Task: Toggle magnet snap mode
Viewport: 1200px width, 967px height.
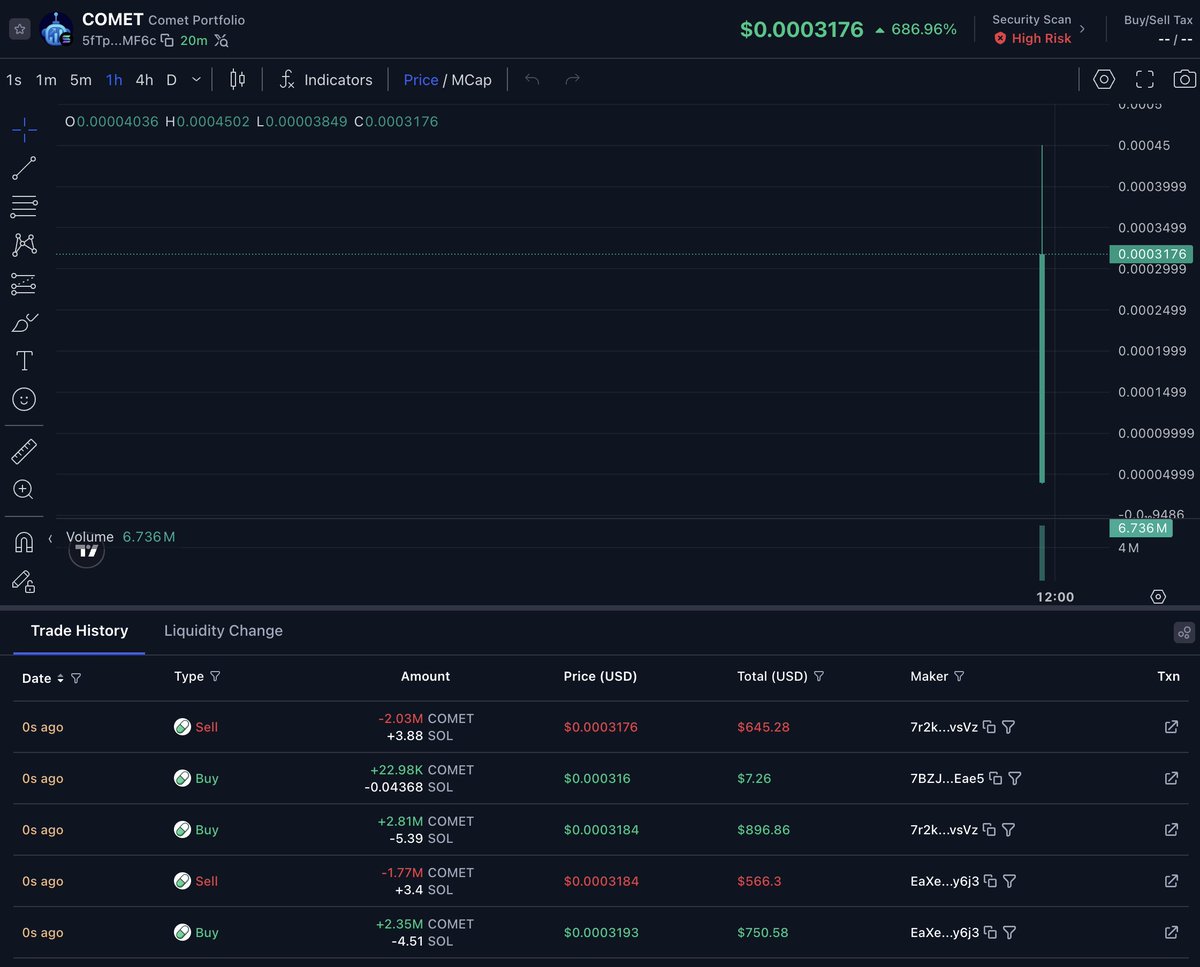Action: [24, 542]
